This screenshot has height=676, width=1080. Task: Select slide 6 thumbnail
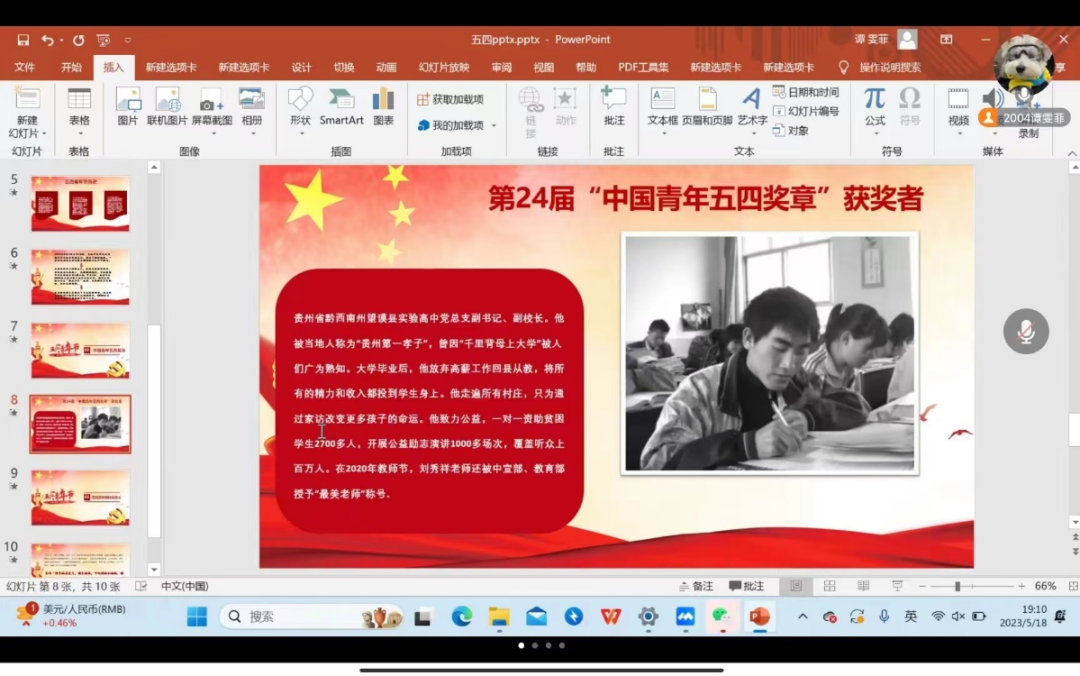[80, 277]
